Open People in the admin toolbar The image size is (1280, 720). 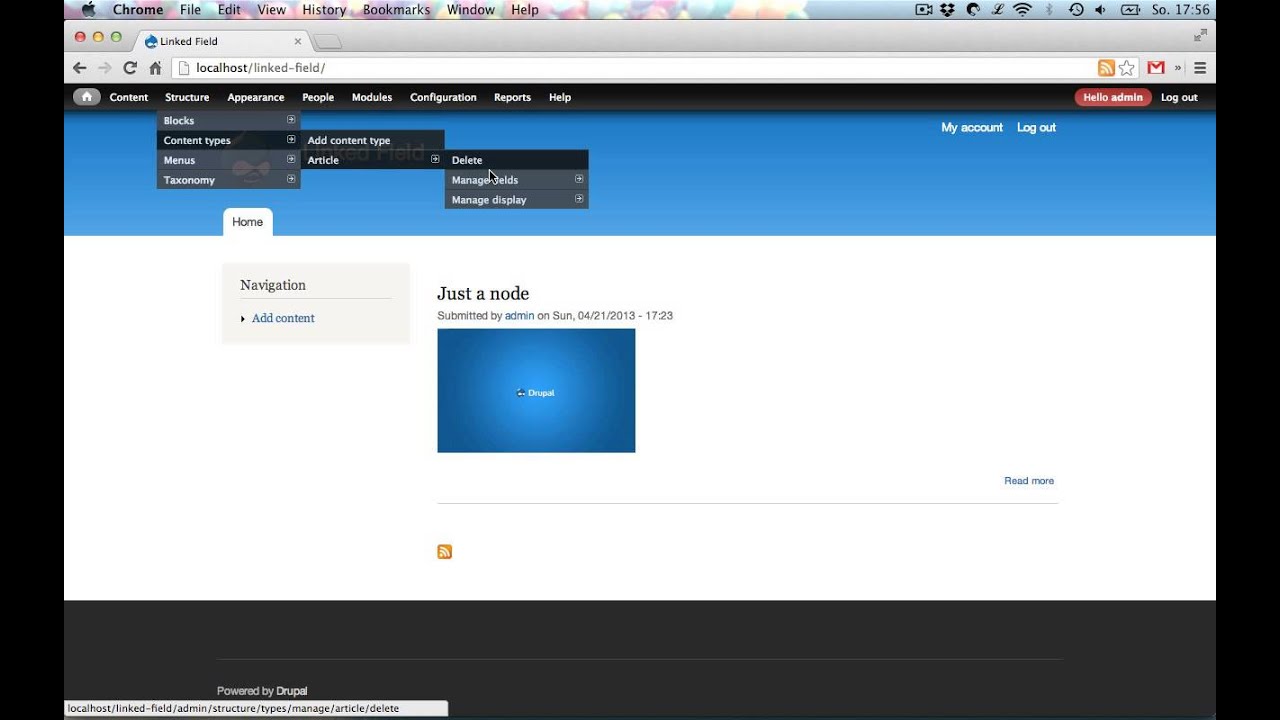pos(318,97)
